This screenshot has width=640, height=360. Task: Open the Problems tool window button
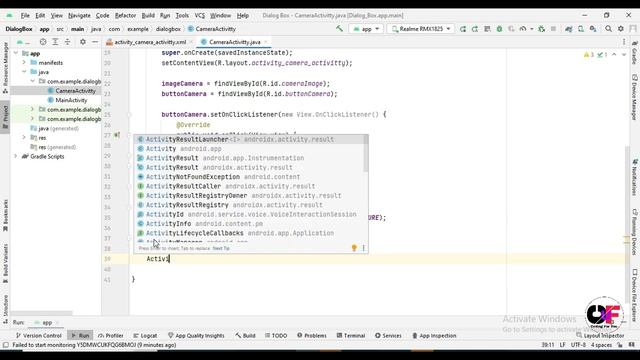point(311,336)
